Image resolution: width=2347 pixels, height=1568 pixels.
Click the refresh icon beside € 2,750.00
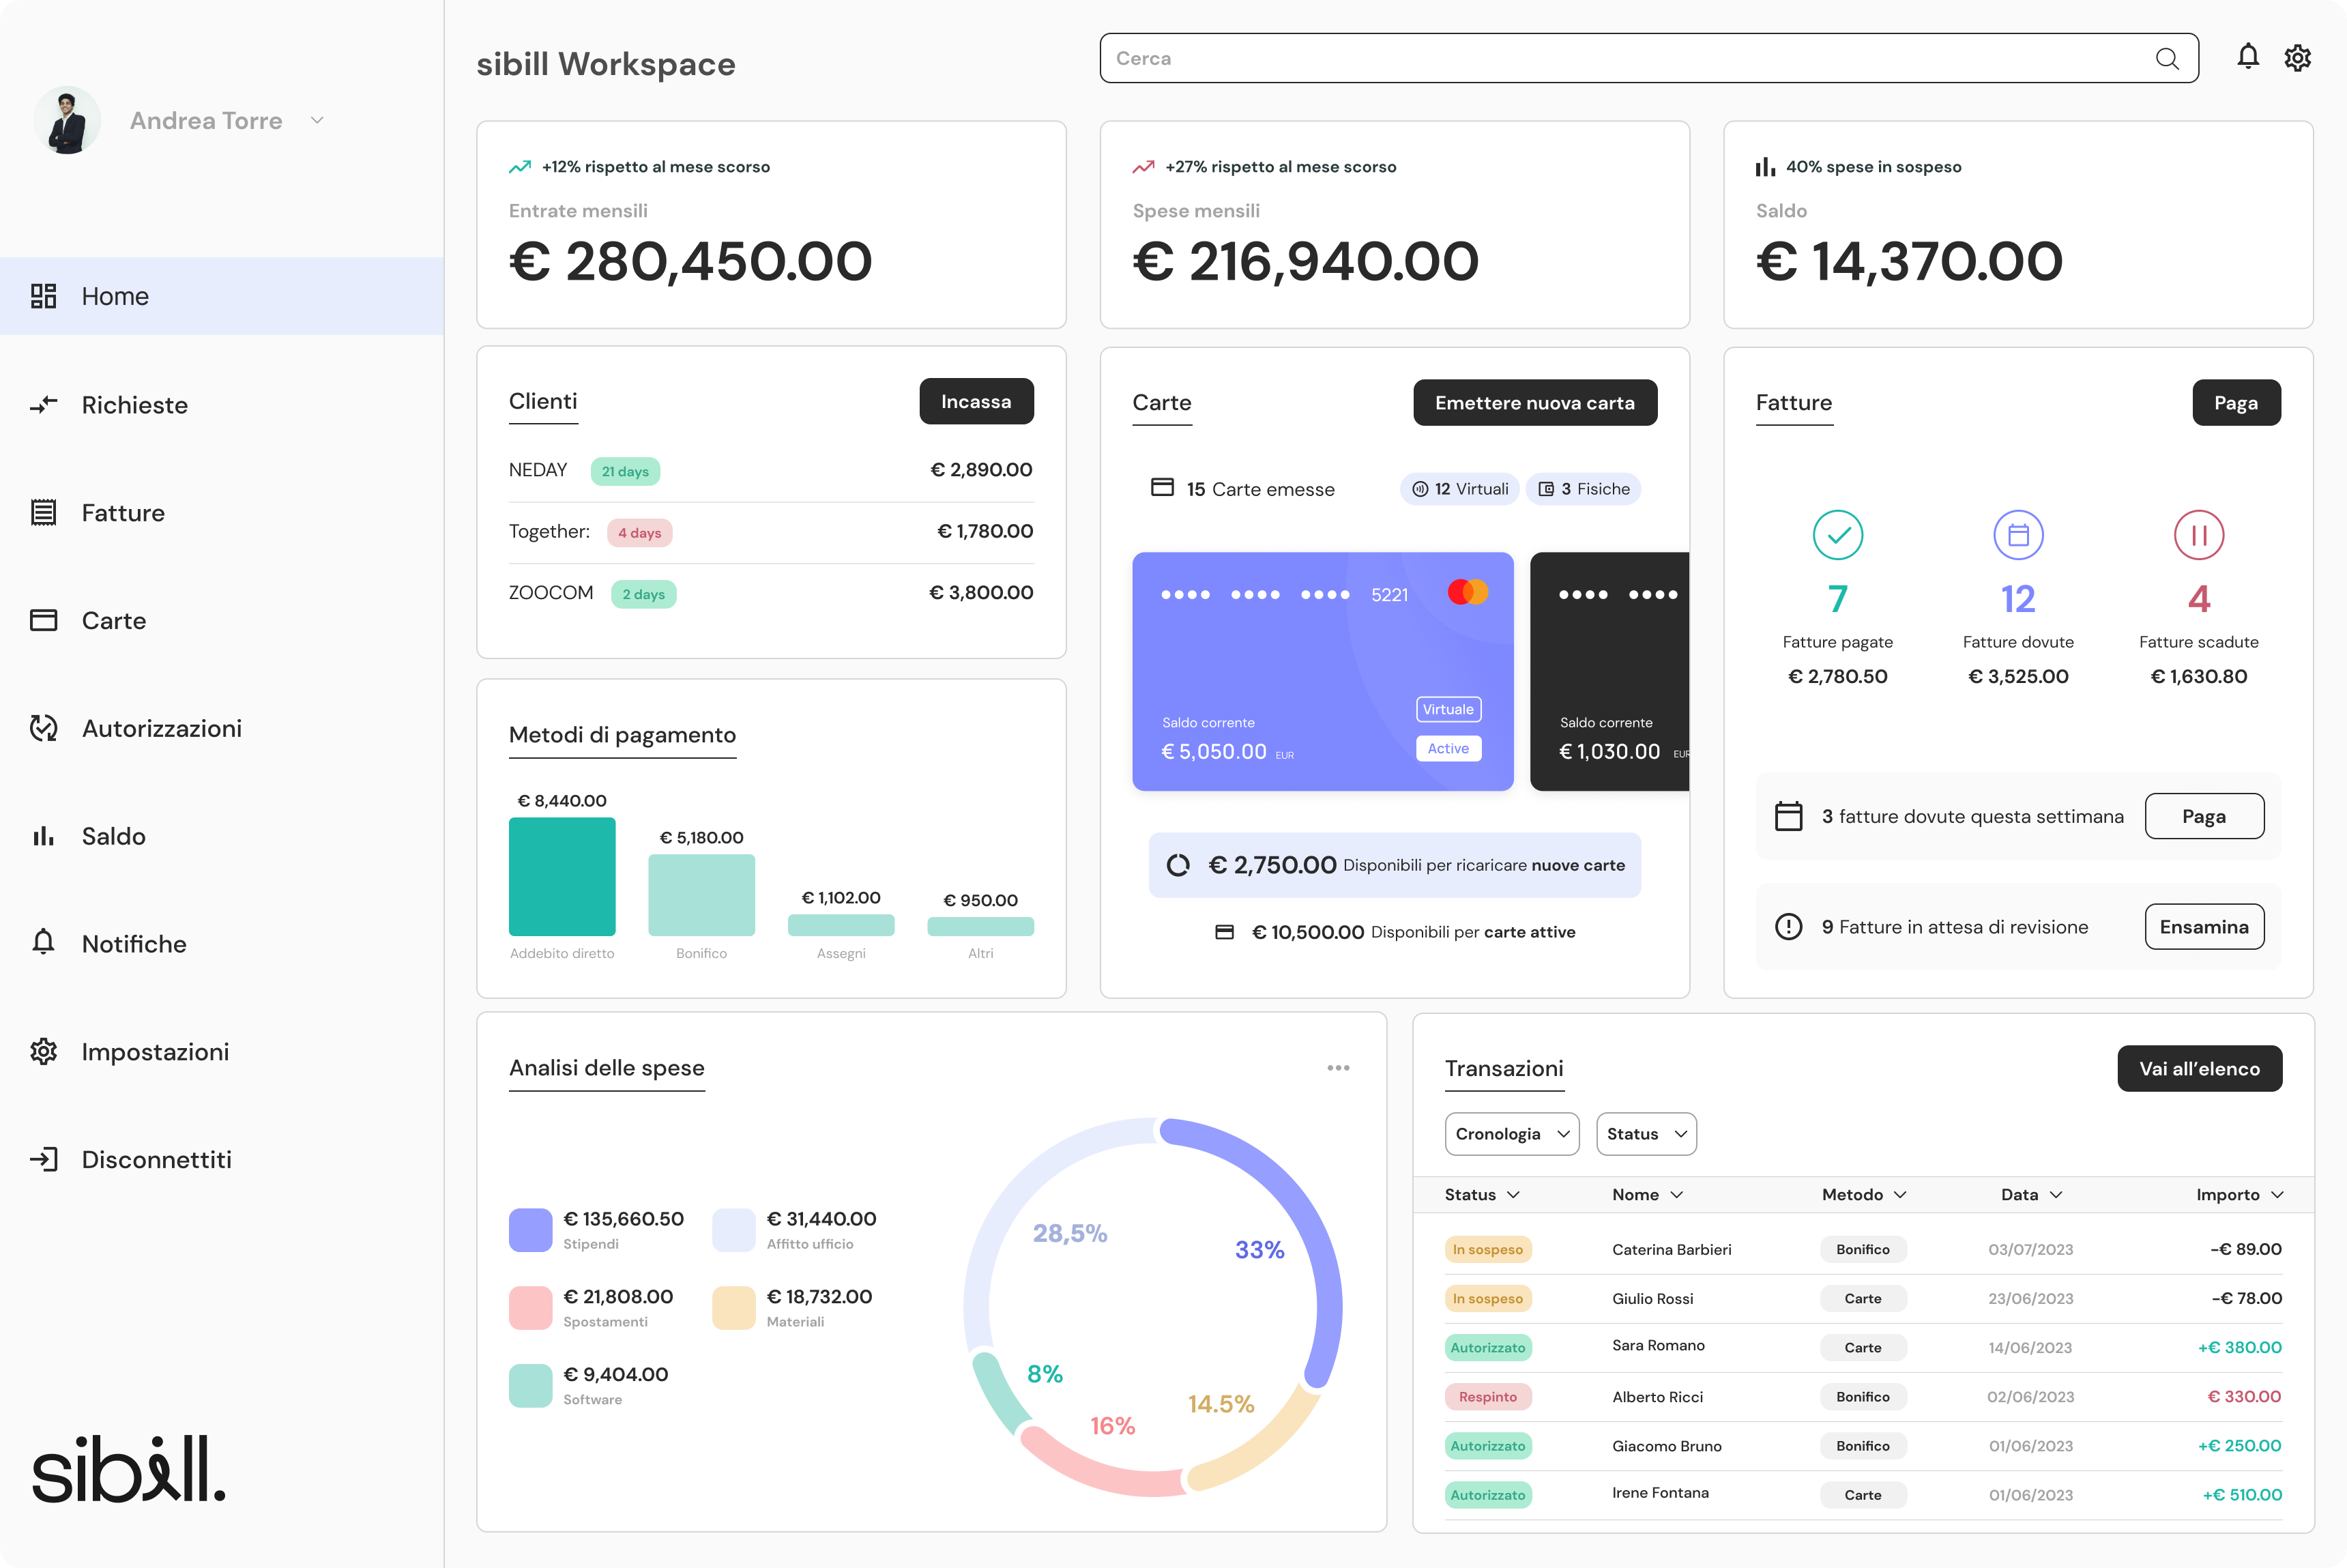point(1178,865)
